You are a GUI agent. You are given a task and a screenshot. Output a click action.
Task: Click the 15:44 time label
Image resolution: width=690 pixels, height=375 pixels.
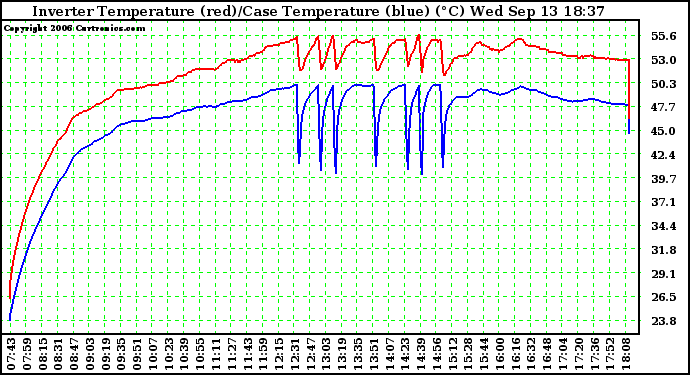pyautogui.click(x=484, y=354)
